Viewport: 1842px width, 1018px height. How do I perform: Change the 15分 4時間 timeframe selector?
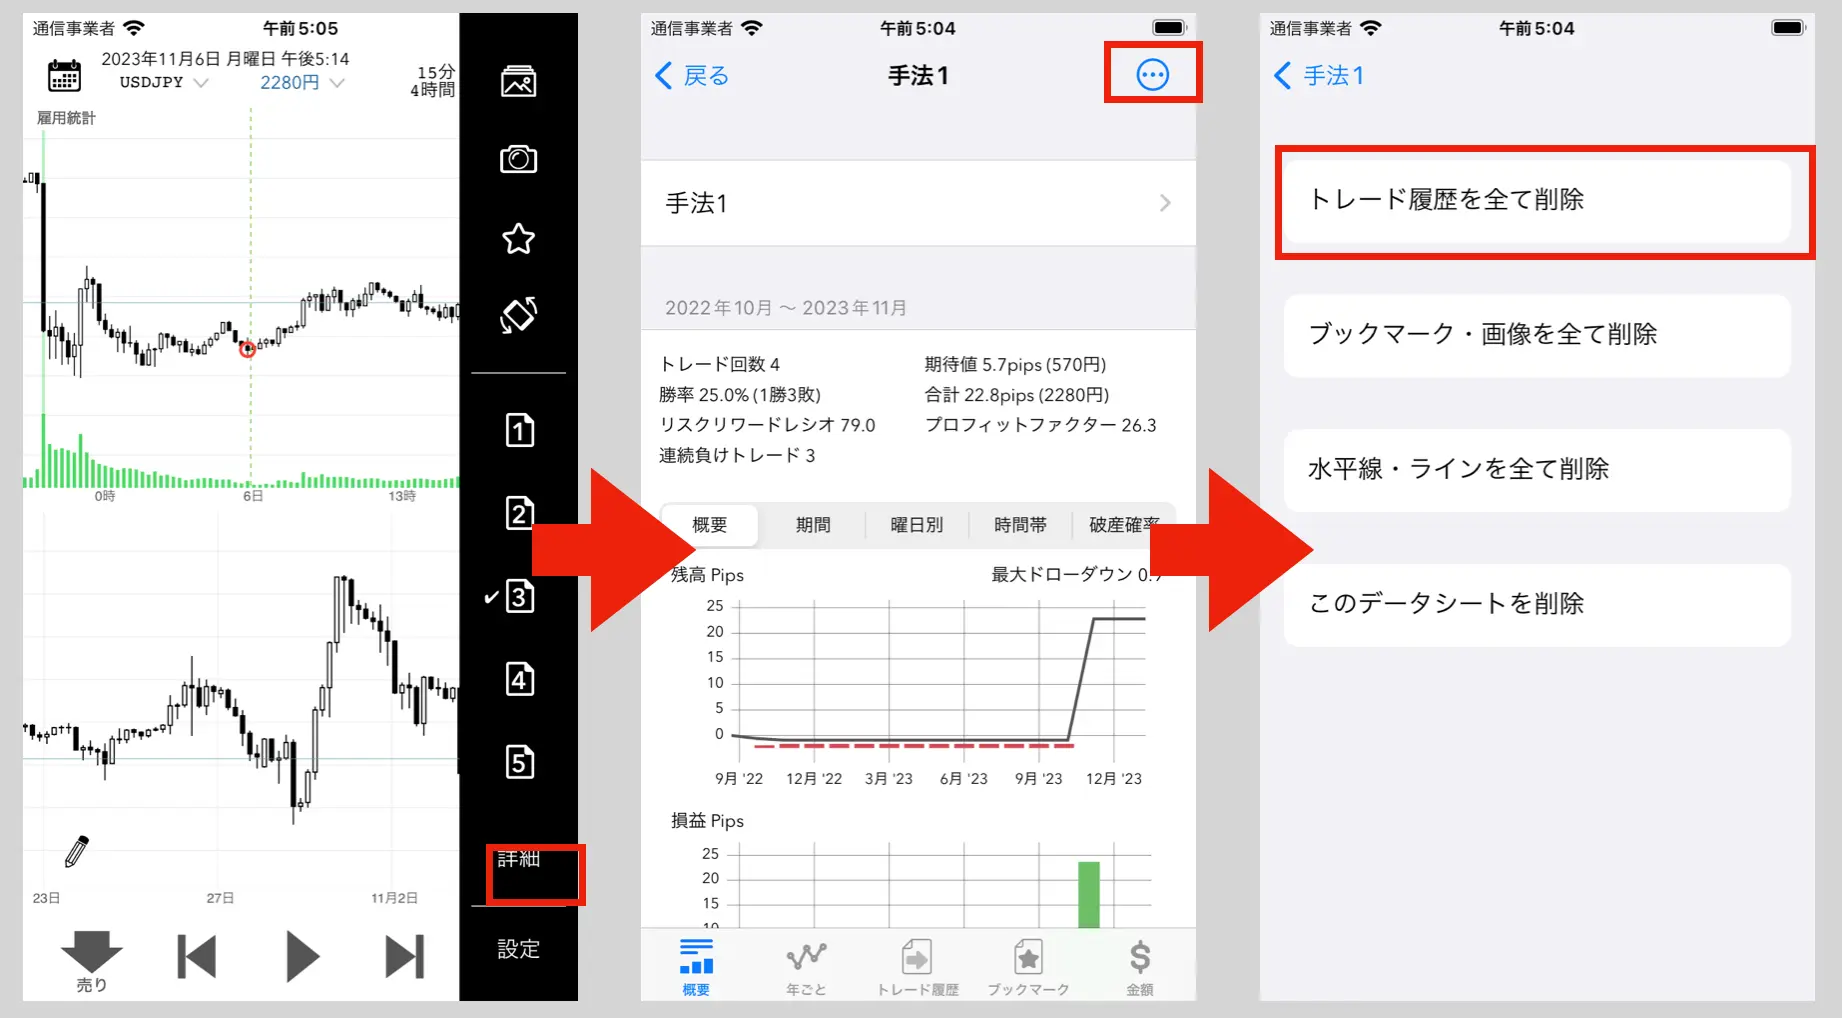point(432,81)
